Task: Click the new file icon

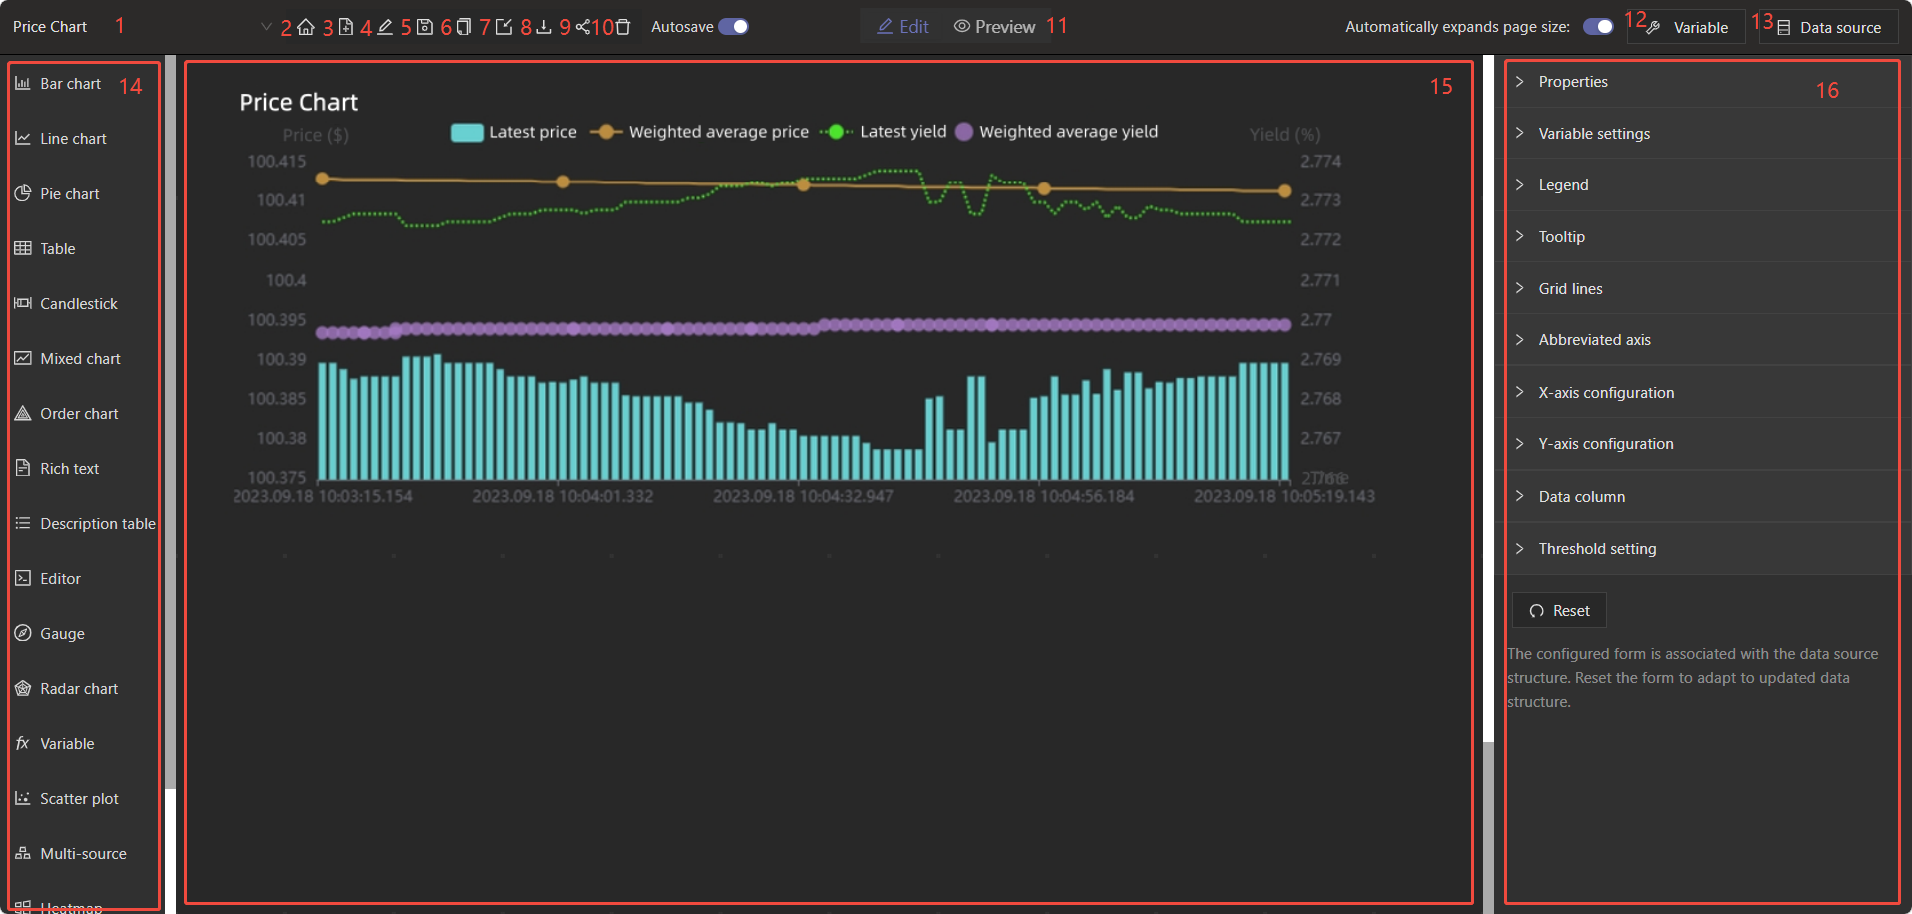Action: (346, 27)
